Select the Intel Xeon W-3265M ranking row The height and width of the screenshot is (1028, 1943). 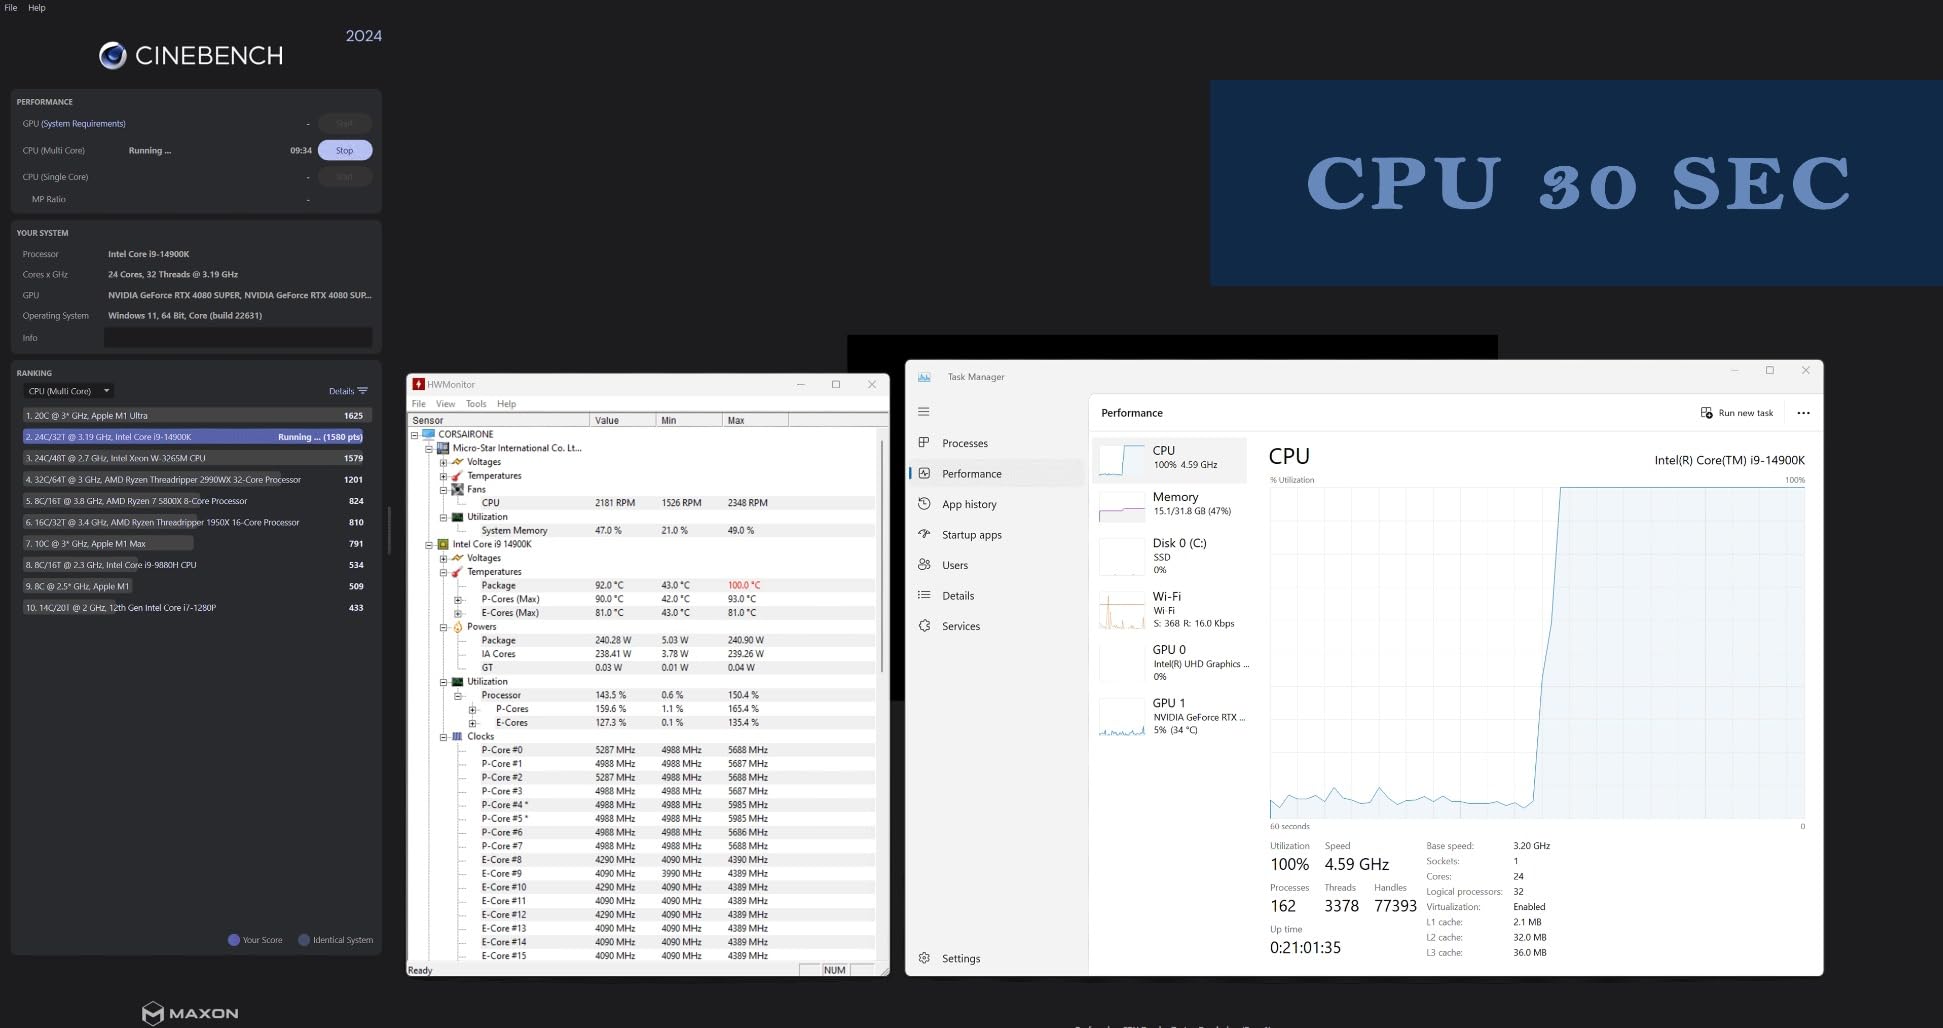(197, 458)
